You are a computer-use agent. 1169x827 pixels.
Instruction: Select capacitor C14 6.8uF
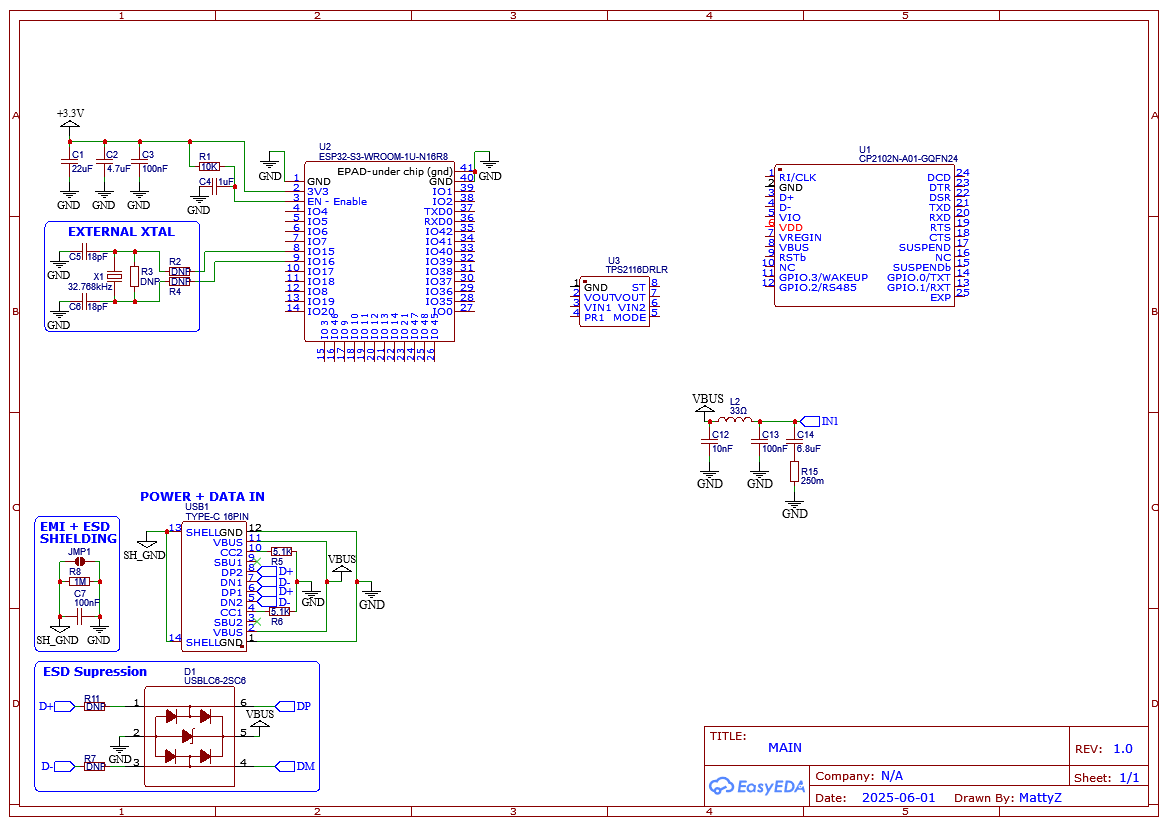click(x=795, y=443)
